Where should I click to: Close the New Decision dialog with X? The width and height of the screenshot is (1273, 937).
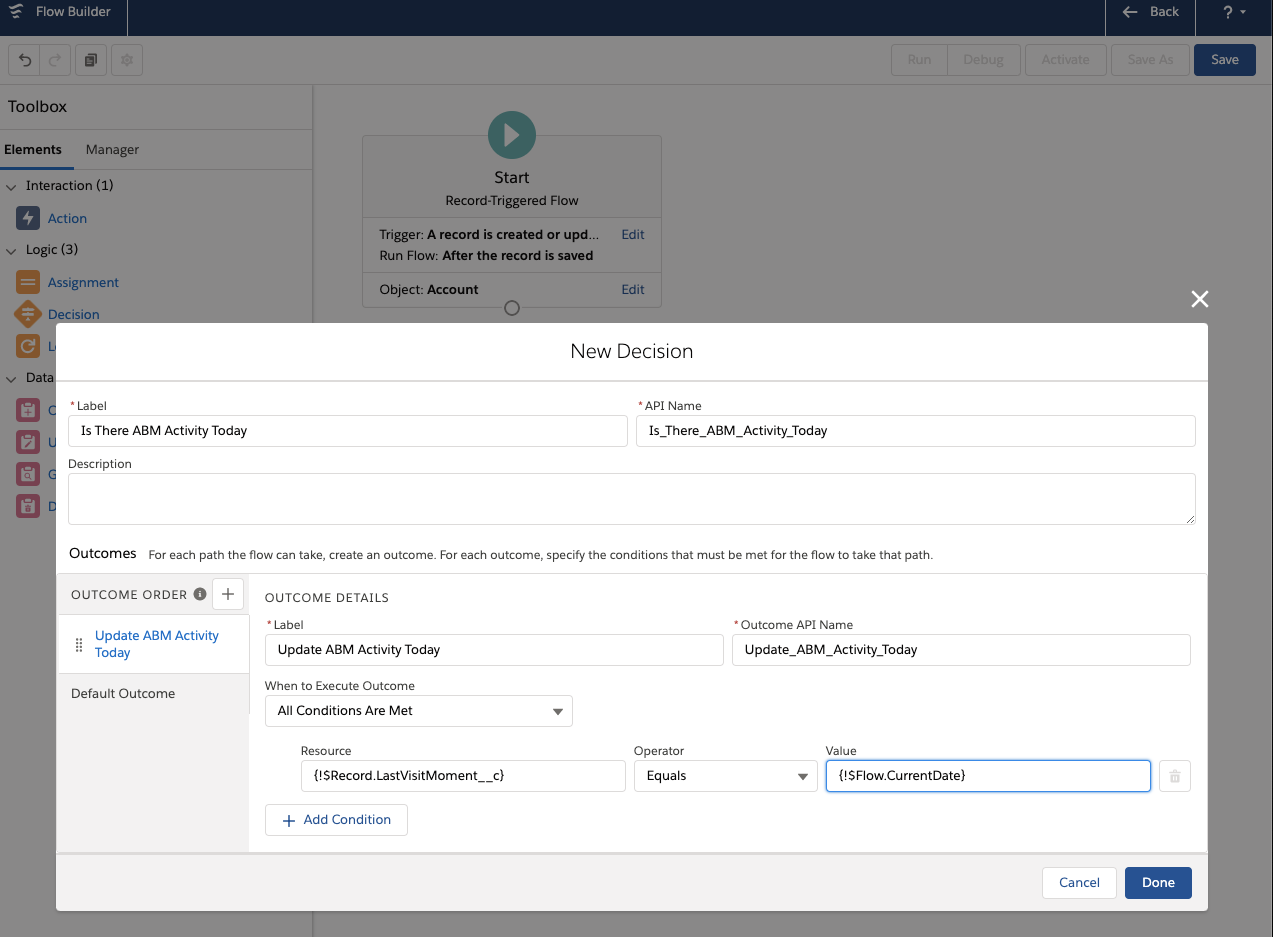(1200, 299)
